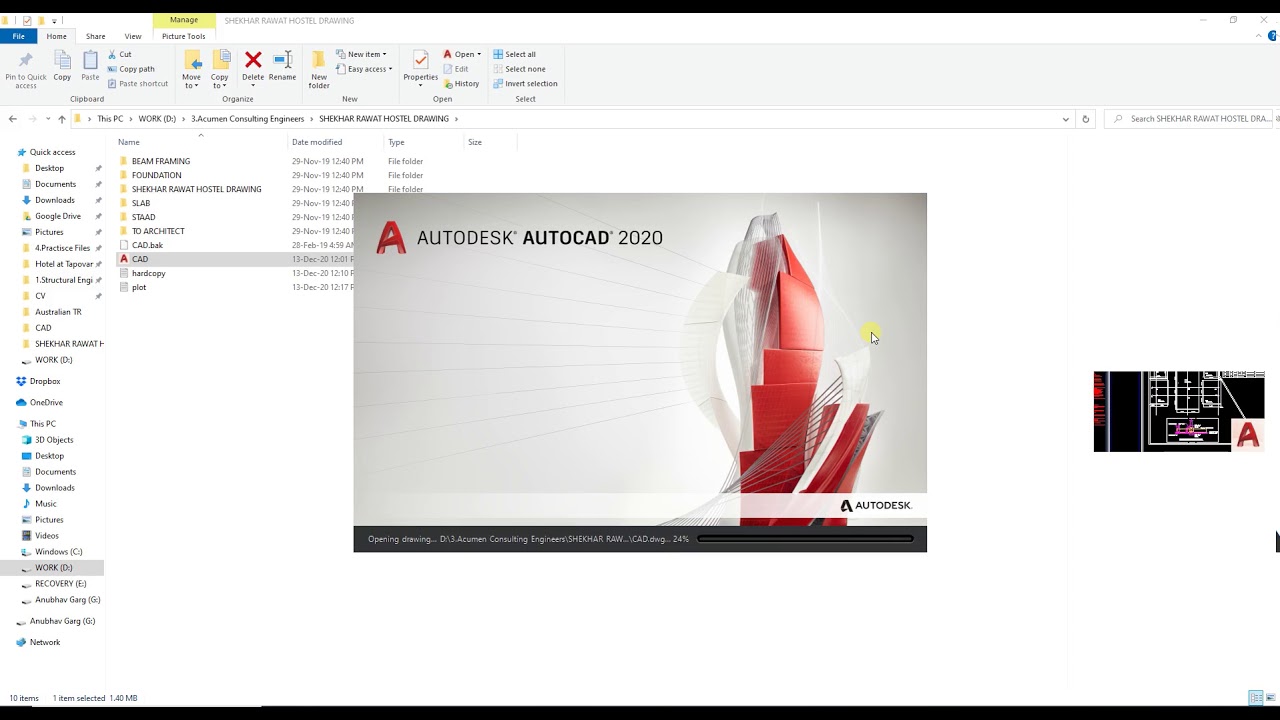Select the TO ARCHITECT folder
Screen dimensions: 1280x720
pyautogui.click(x=158, y=231)
